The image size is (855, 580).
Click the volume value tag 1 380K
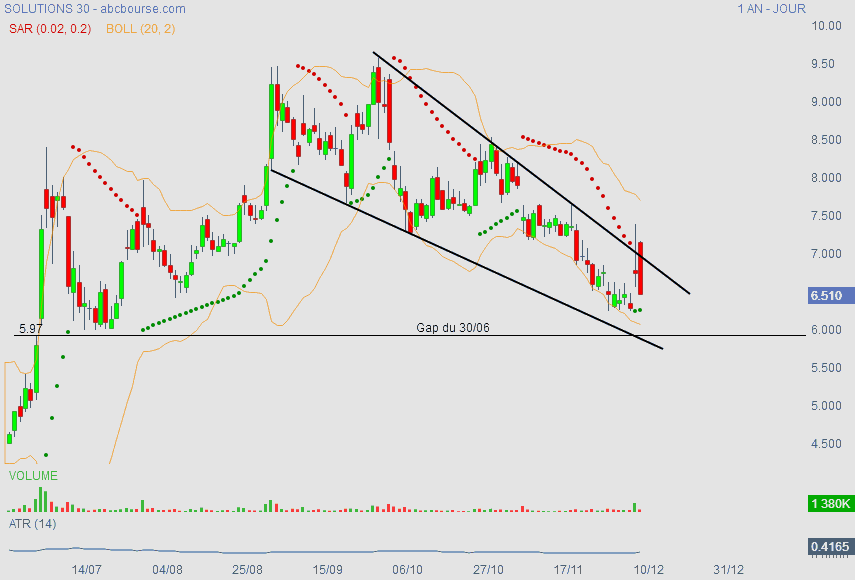point(830,503)
